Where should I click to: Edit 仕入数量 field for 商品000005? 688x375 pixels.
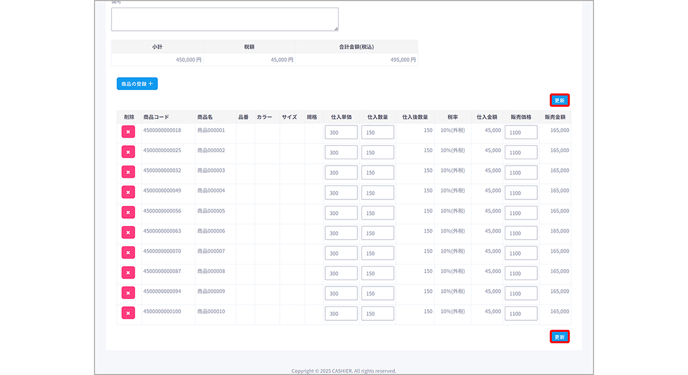[x=378, y=213]
